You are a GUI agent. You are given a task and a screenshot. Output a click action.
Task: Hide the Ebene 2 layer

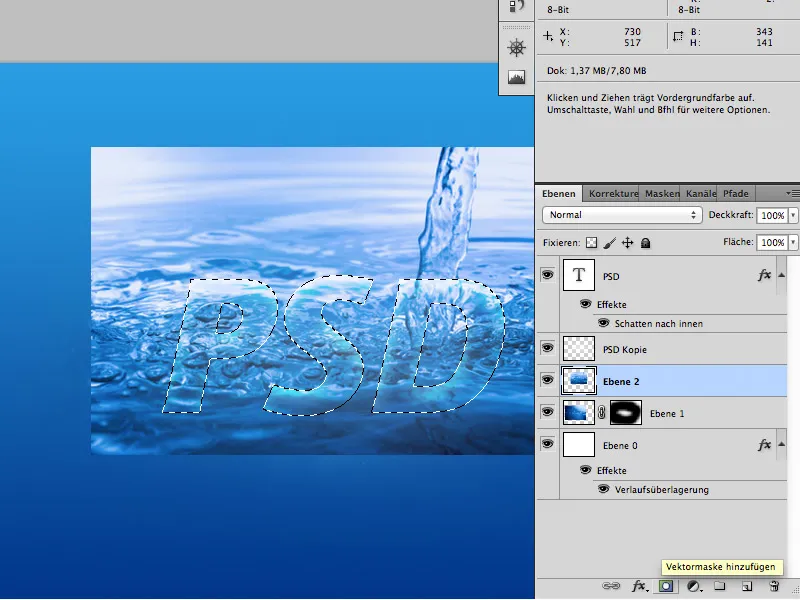tap(547, 380)
